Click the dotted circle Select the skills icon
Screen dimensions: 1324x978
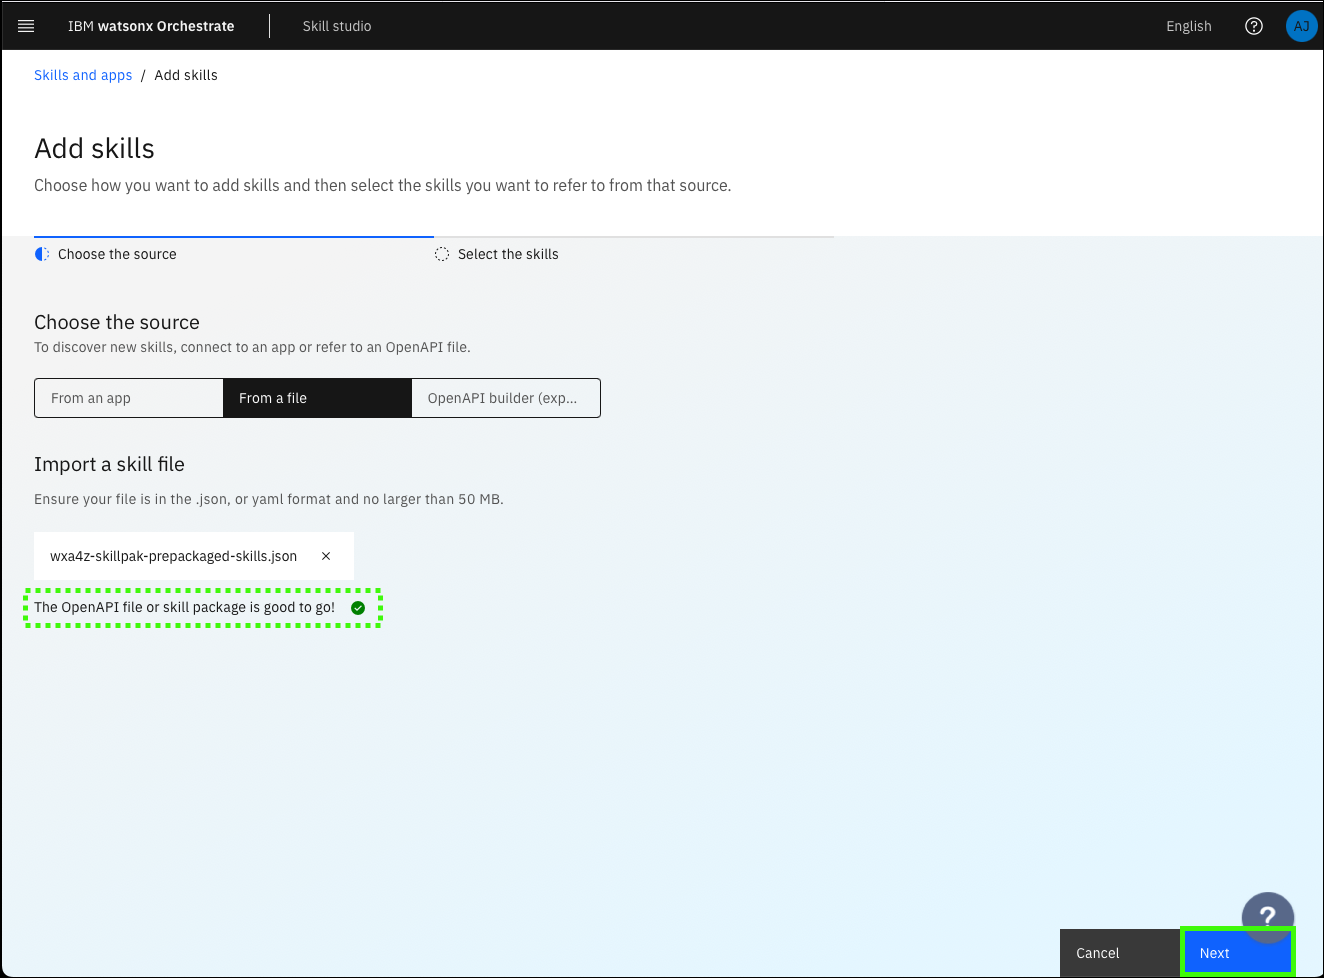pyautogui.click(x=442, y=254)
